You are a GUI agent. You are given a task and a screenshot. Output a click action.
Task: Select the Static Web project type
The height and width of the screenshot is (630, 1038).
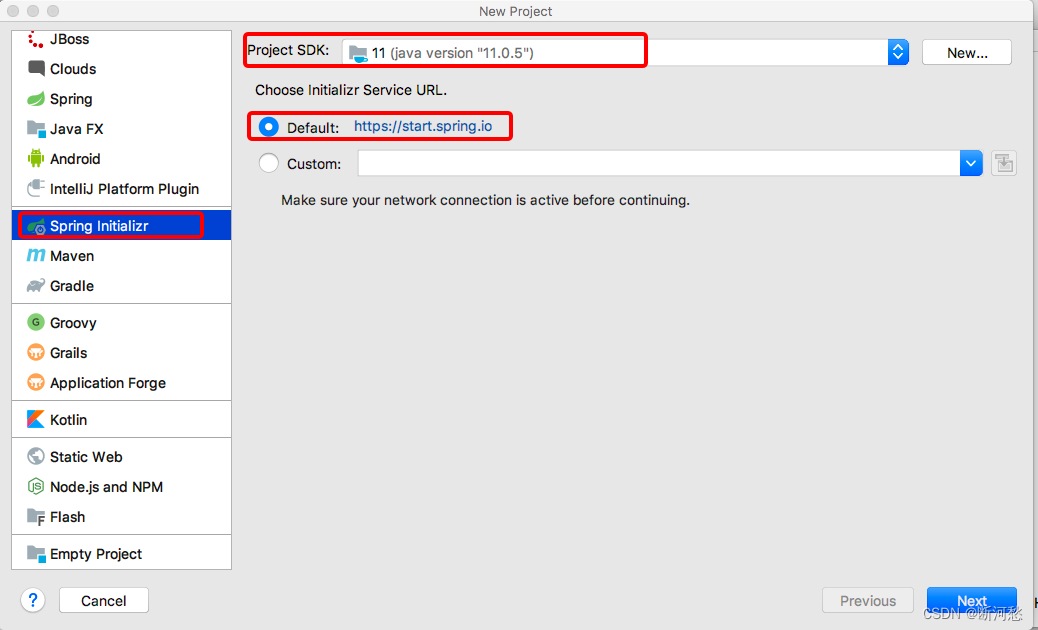coord(86,456)
